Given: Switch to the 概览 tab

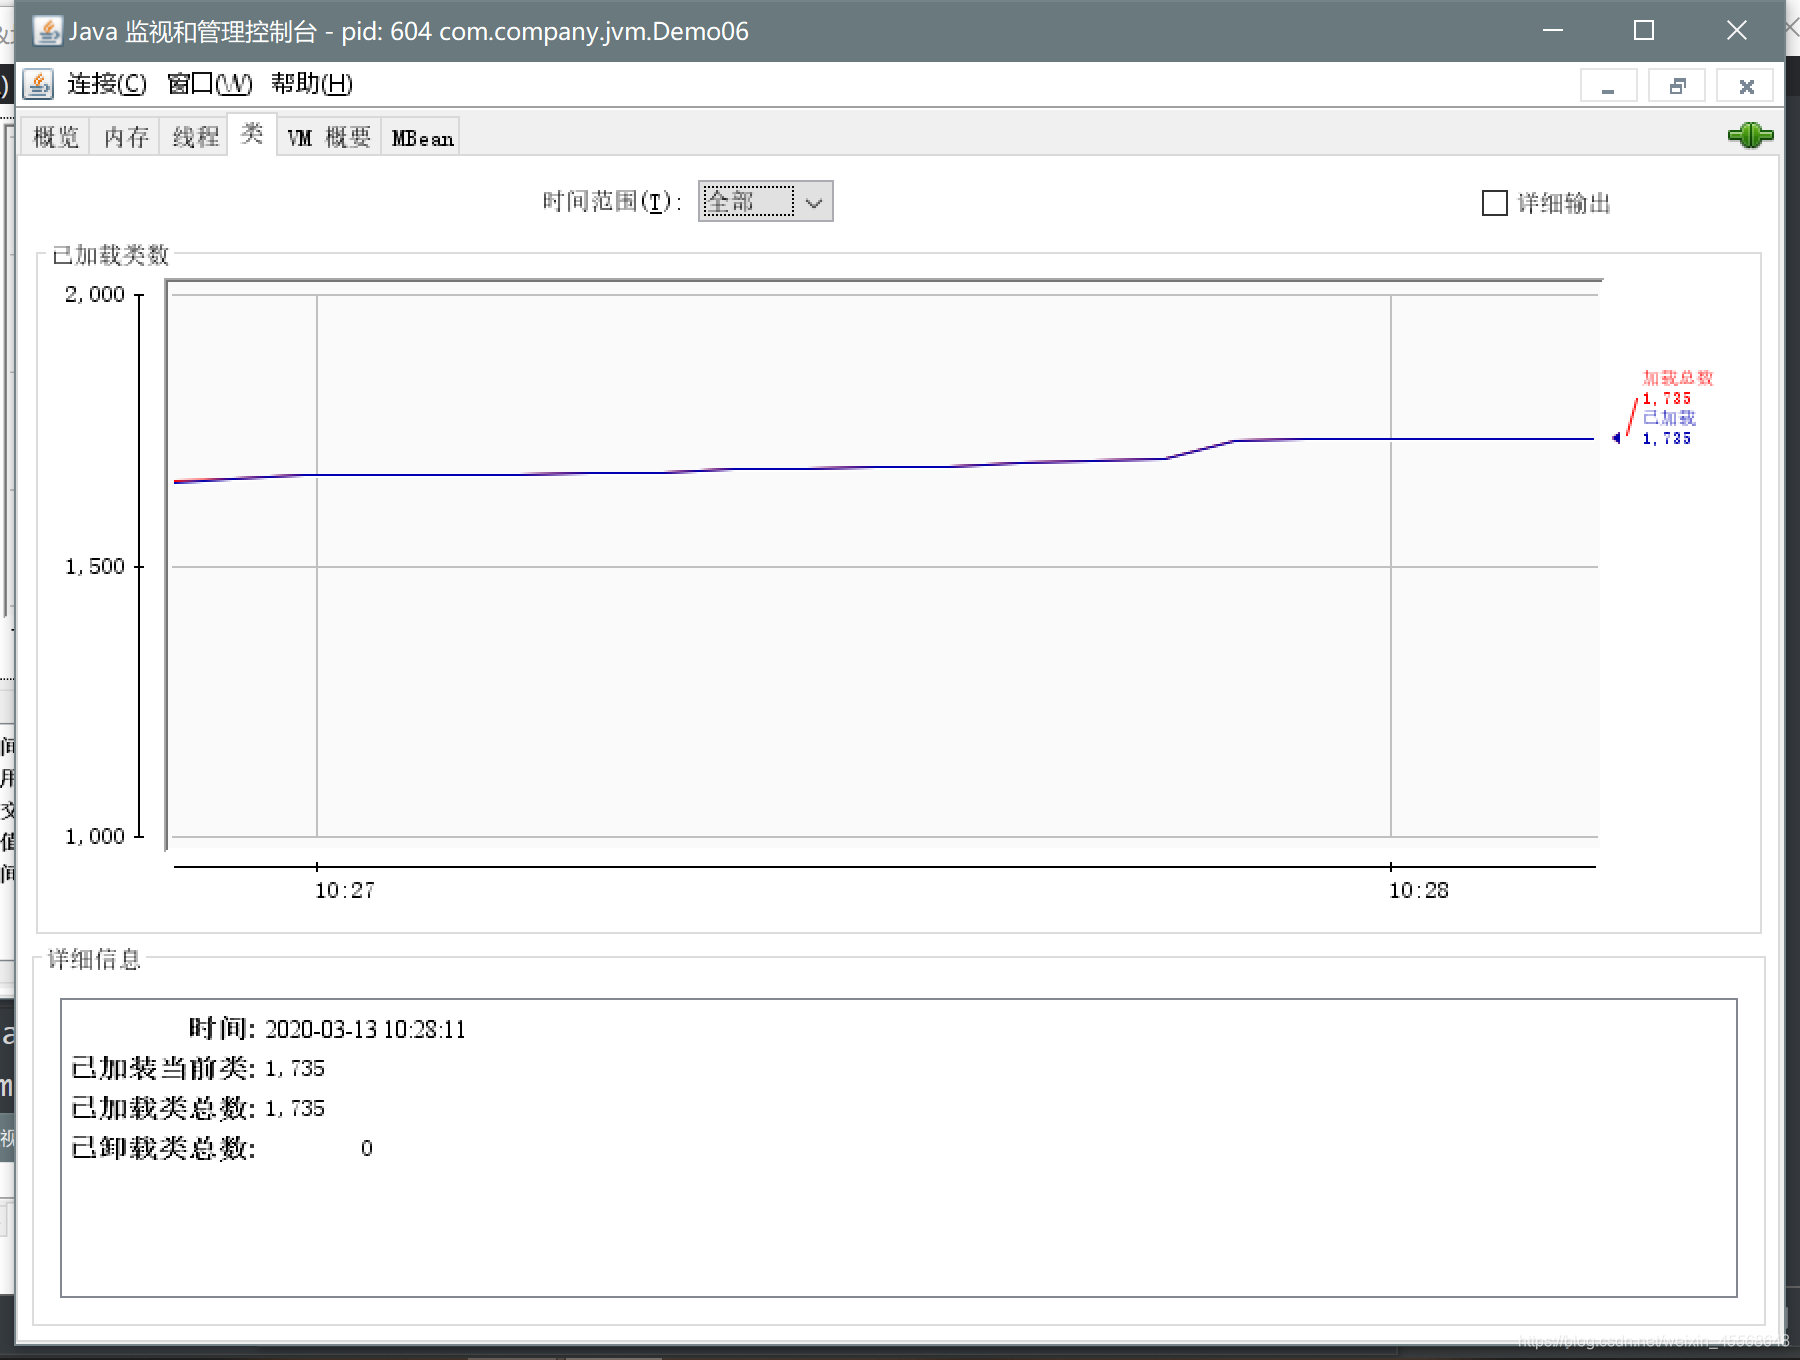Looking at the screenshot, I should (x=56, y=137).
